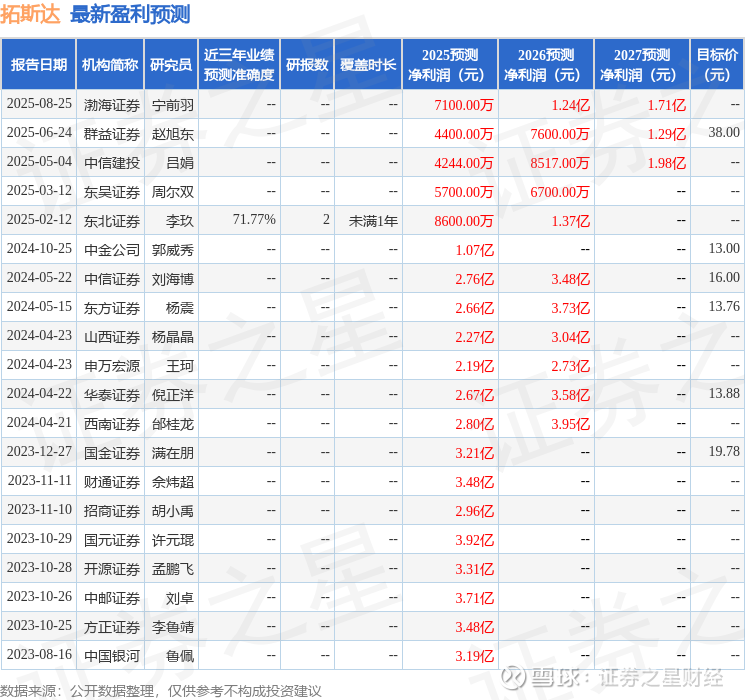Click the 2025预测净利润 header
The image size is (745, 700).
click(449, 65)
